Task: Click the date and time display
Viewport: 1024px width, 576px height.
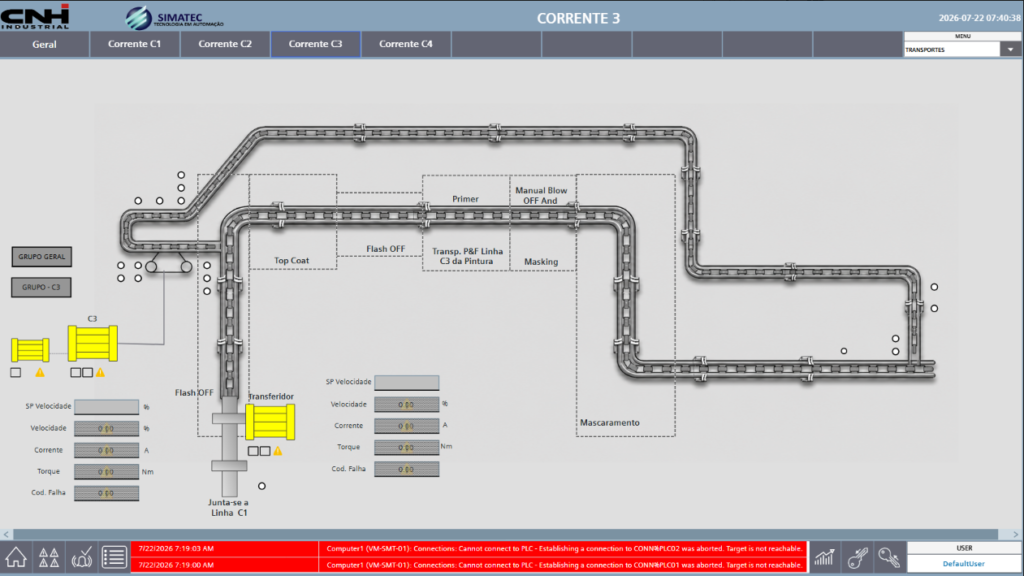Action: [x=979, y=18]
